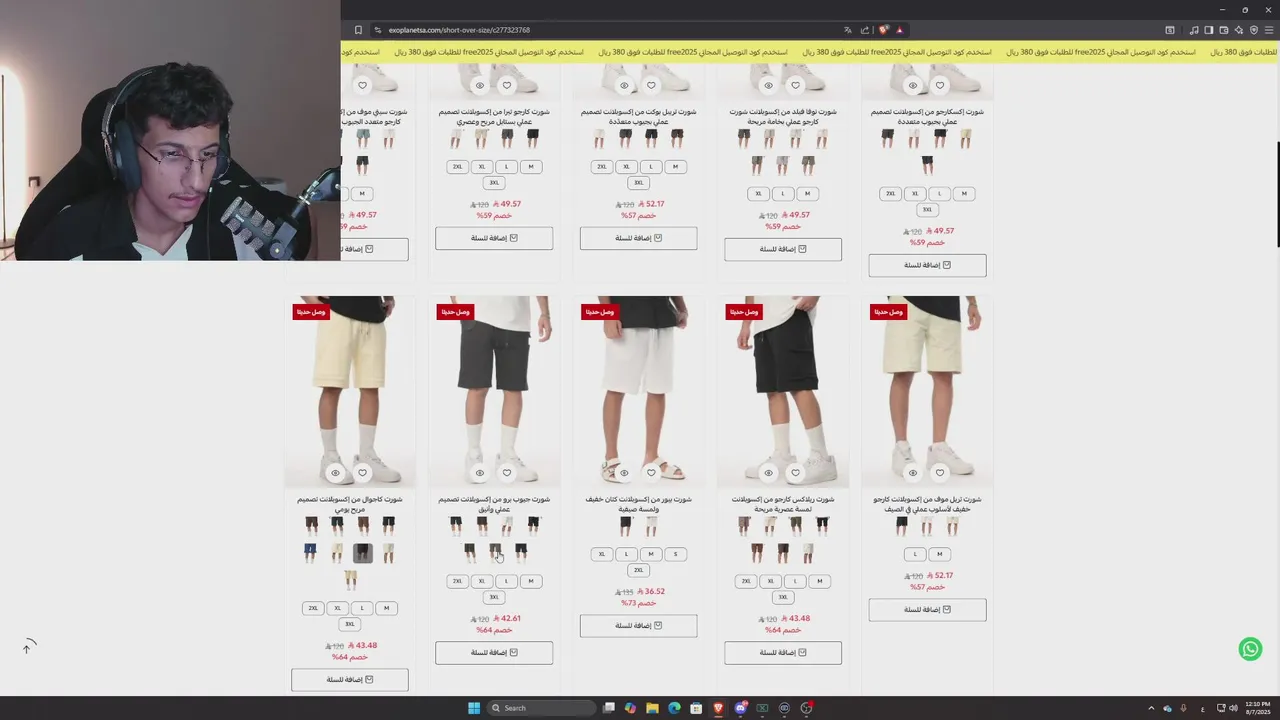This screenshot has height=720, width=1280.
Task: Add the Excargo shorts (إكسكارجو) to the cart
Action: click(927, 265)
